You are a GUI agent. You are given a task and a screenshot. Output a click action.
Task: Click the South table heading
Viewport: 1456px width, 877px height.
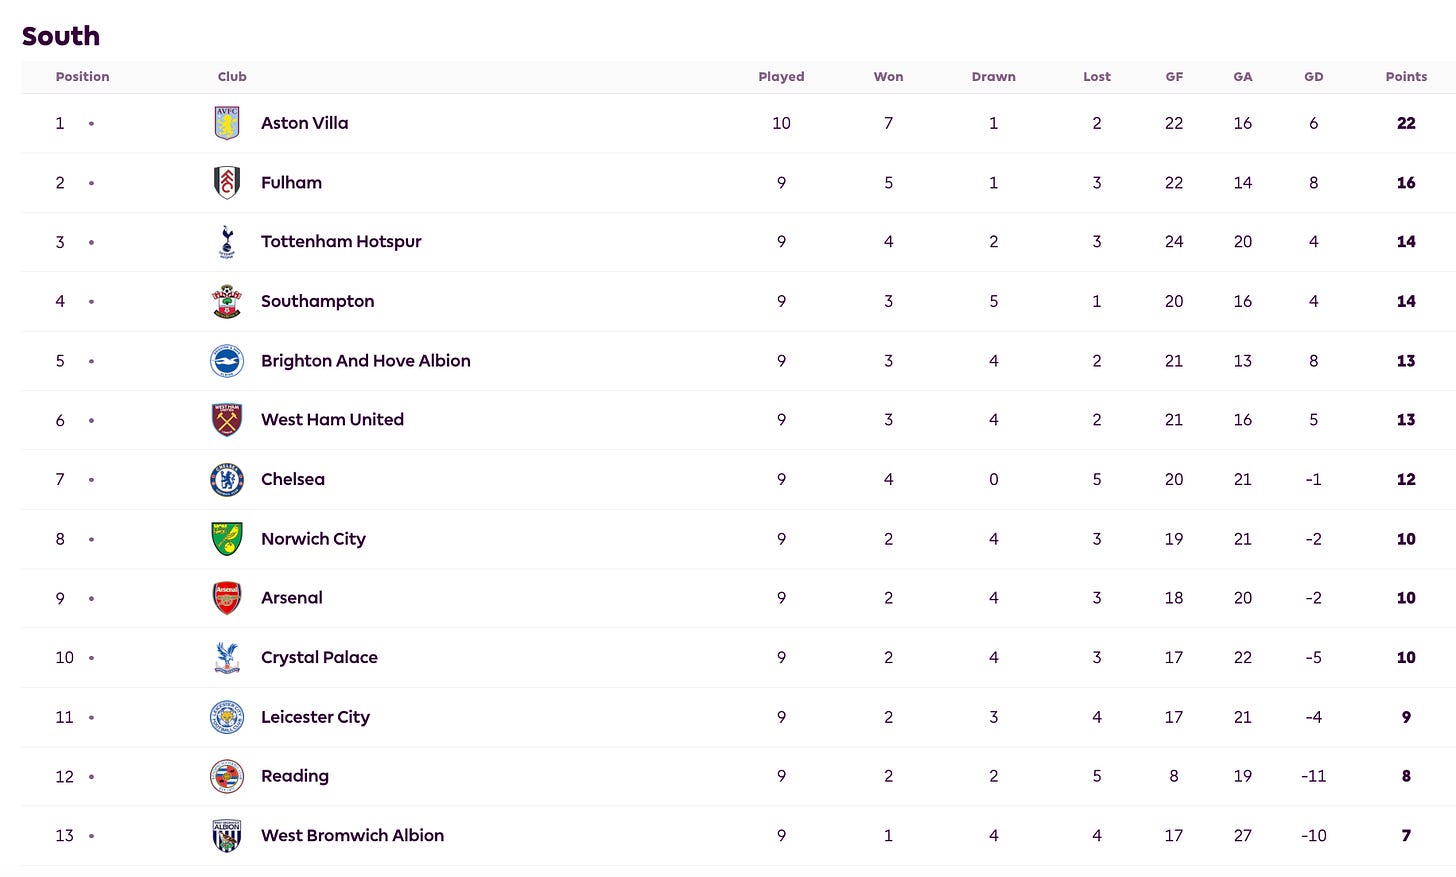[x=61, y=36]
